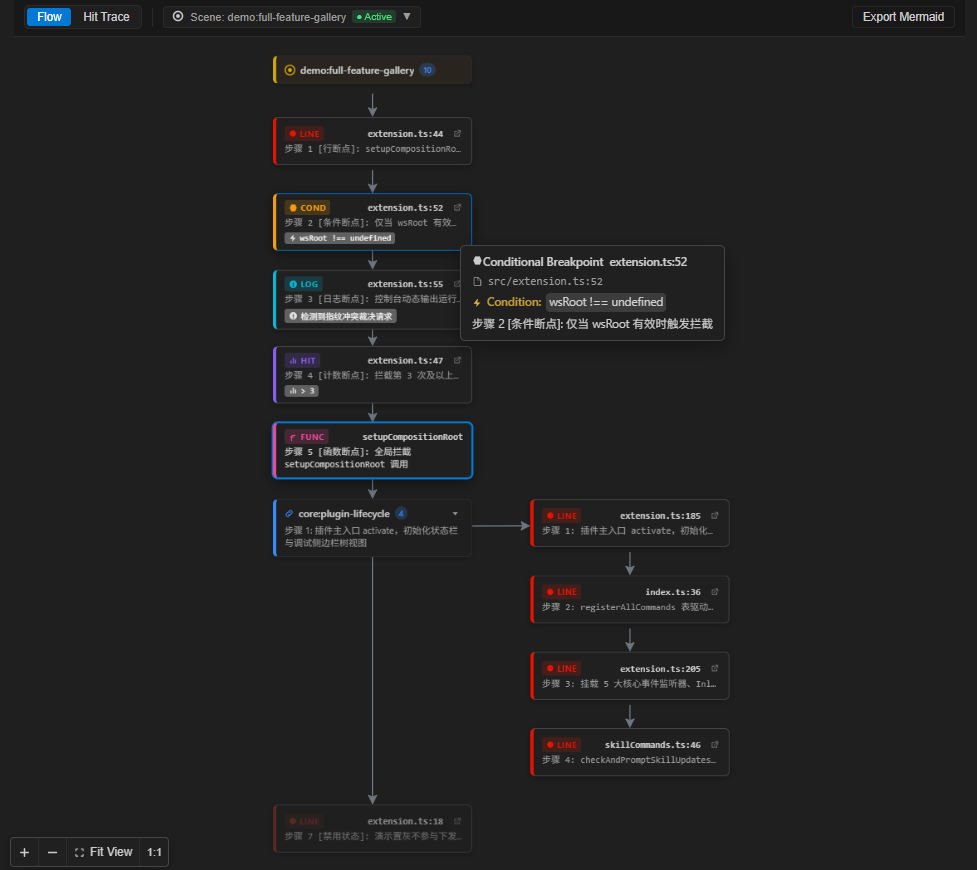The height and width of the screenshot is (870, 977).
Task: Click the lightning Condition icon in tooltip
Action: (x=477, y=302)
